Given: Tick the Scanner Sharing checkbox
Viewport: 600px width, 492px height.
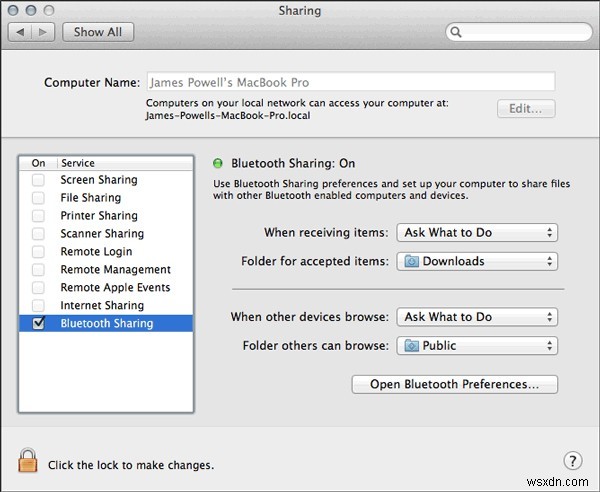Looking at the screenshot, I should [38, 233].
